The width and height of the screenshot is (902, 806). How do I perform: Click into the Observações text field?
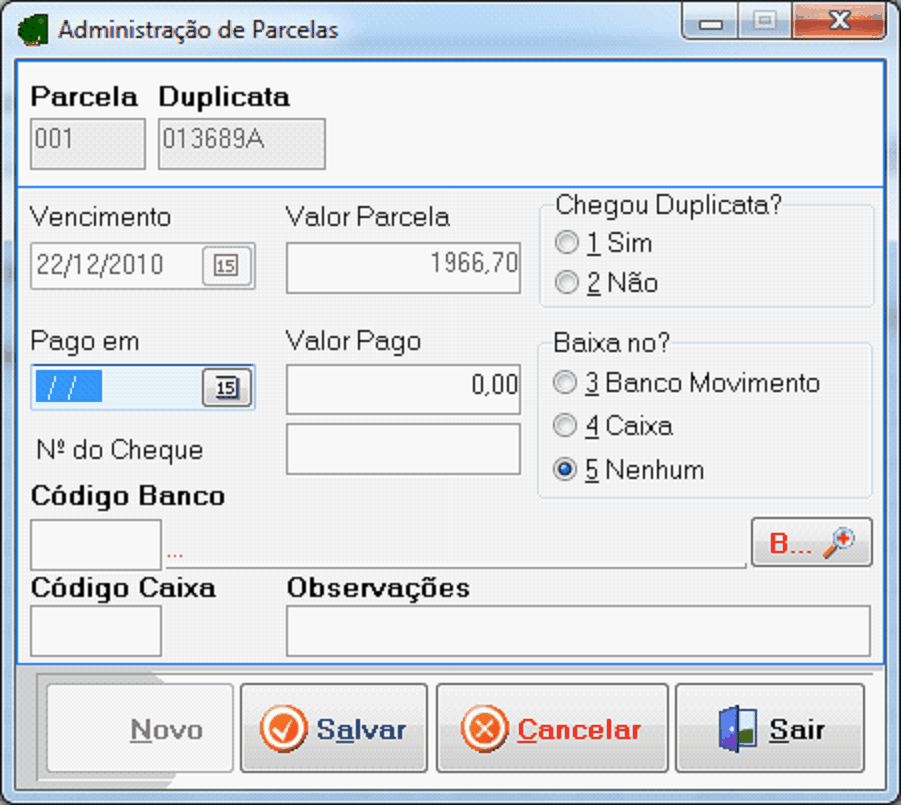click(578, 632)
